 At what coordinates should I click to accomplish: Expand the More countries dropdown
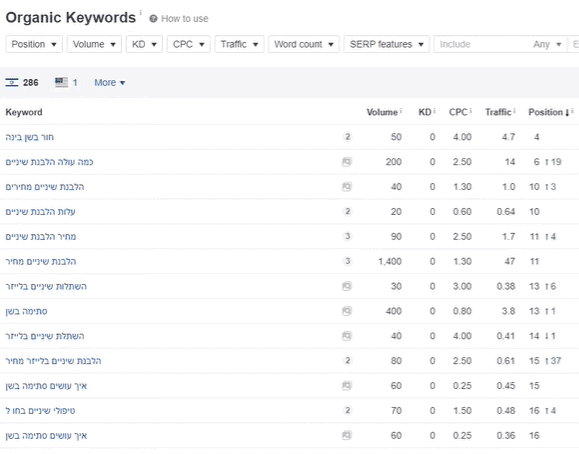click(110, 82)
